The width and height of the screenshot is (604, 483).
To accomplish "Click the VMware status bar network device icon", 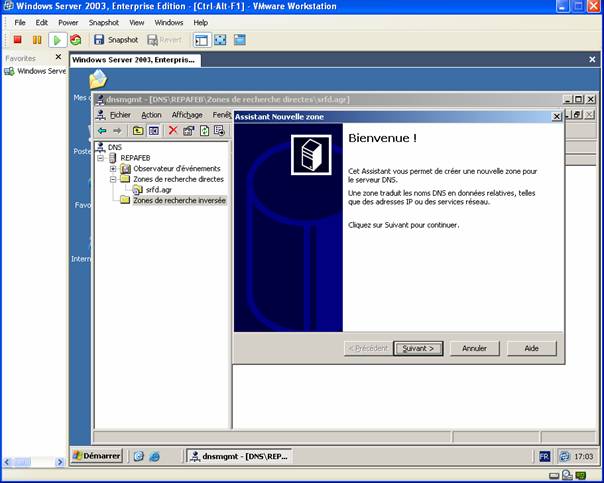I will (581, 475).
